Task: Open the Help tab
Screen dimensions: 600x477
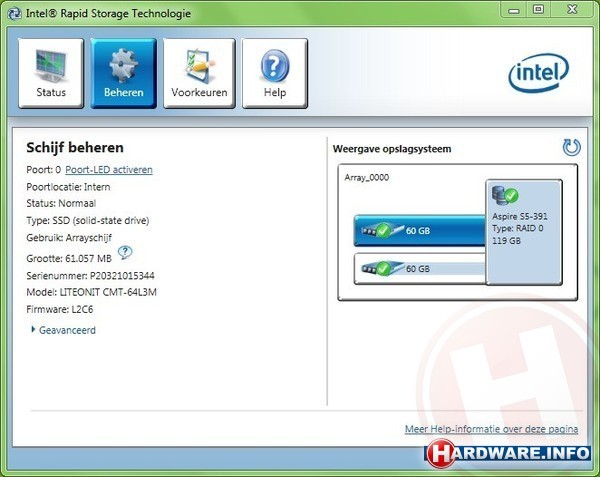Action: pyautogui.click(x=275, y=73)
